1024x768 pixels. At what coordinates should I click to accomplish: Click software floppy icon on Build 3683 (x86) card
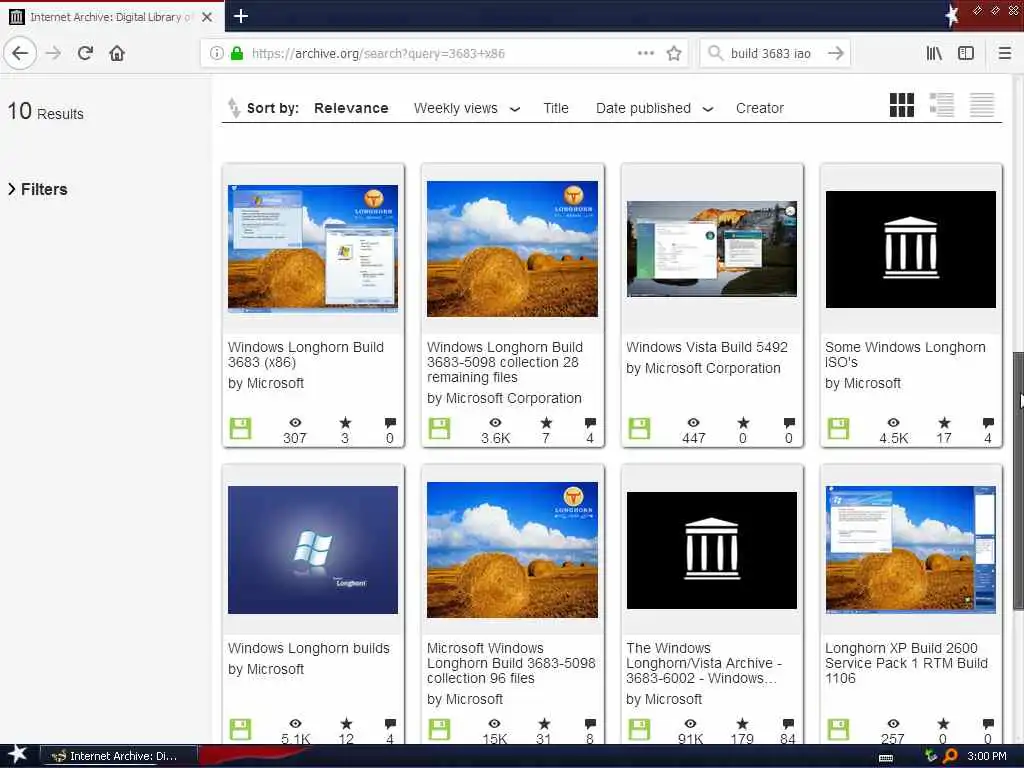point(240,428)
